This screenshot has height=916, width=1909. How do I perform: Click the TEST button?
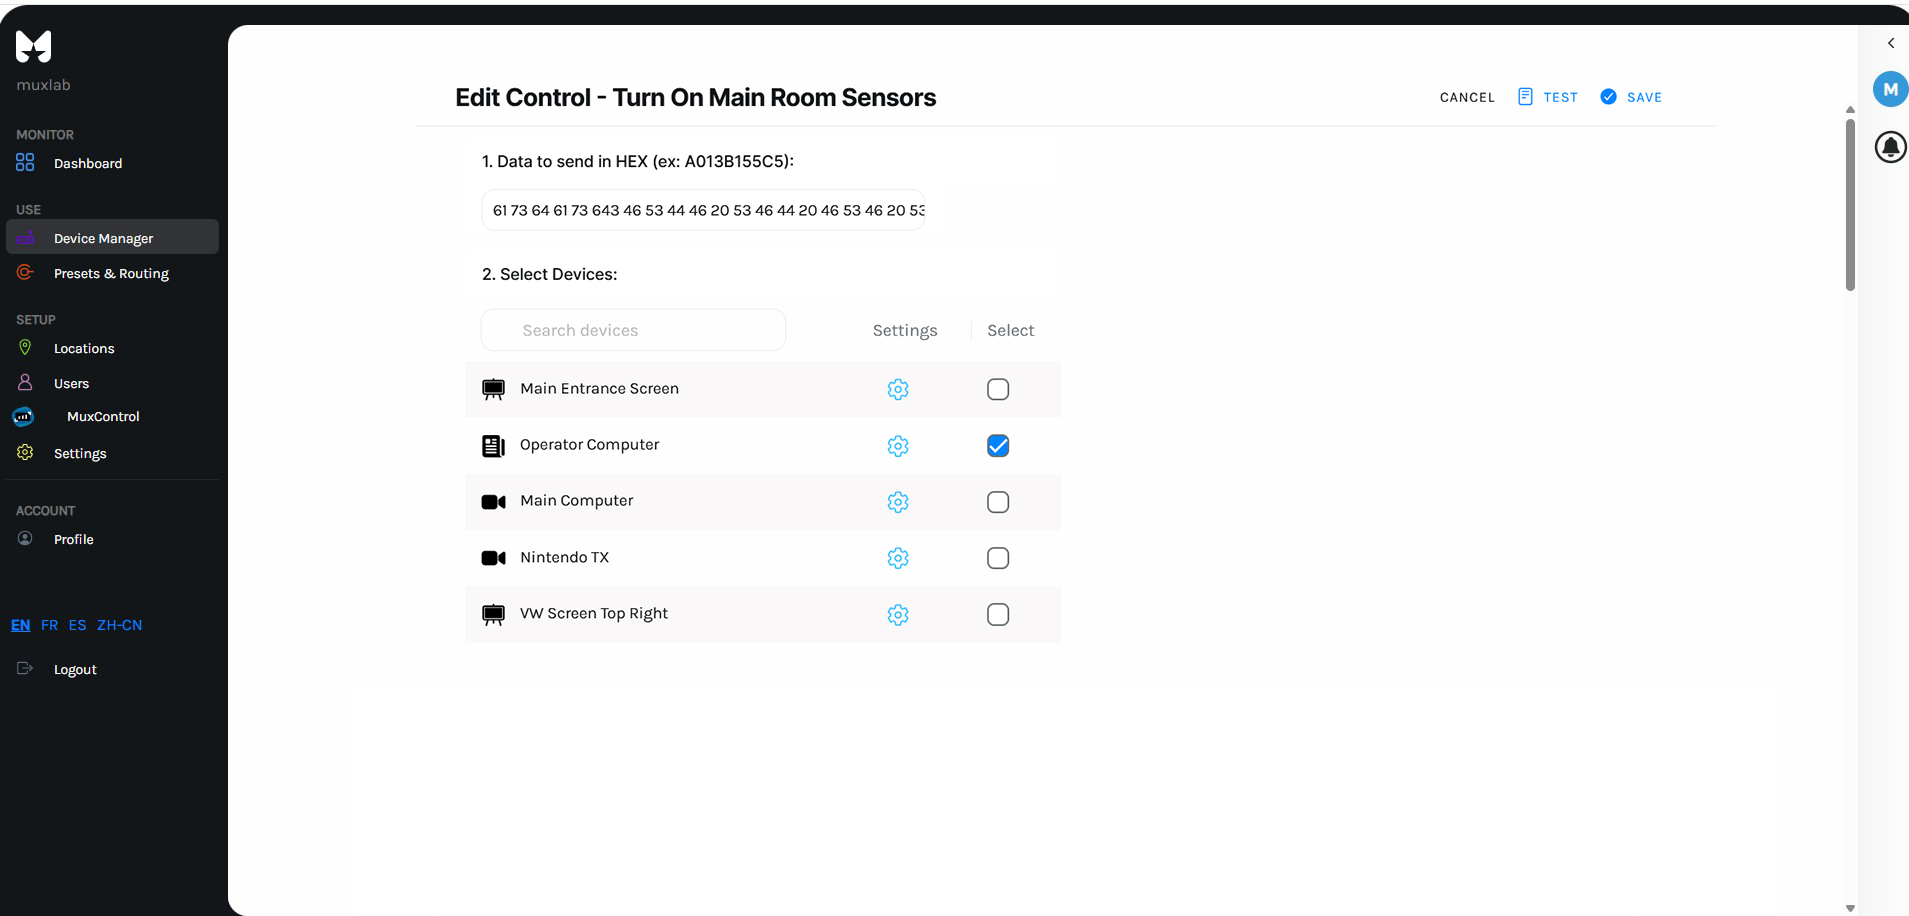[x=1548, y=97]
